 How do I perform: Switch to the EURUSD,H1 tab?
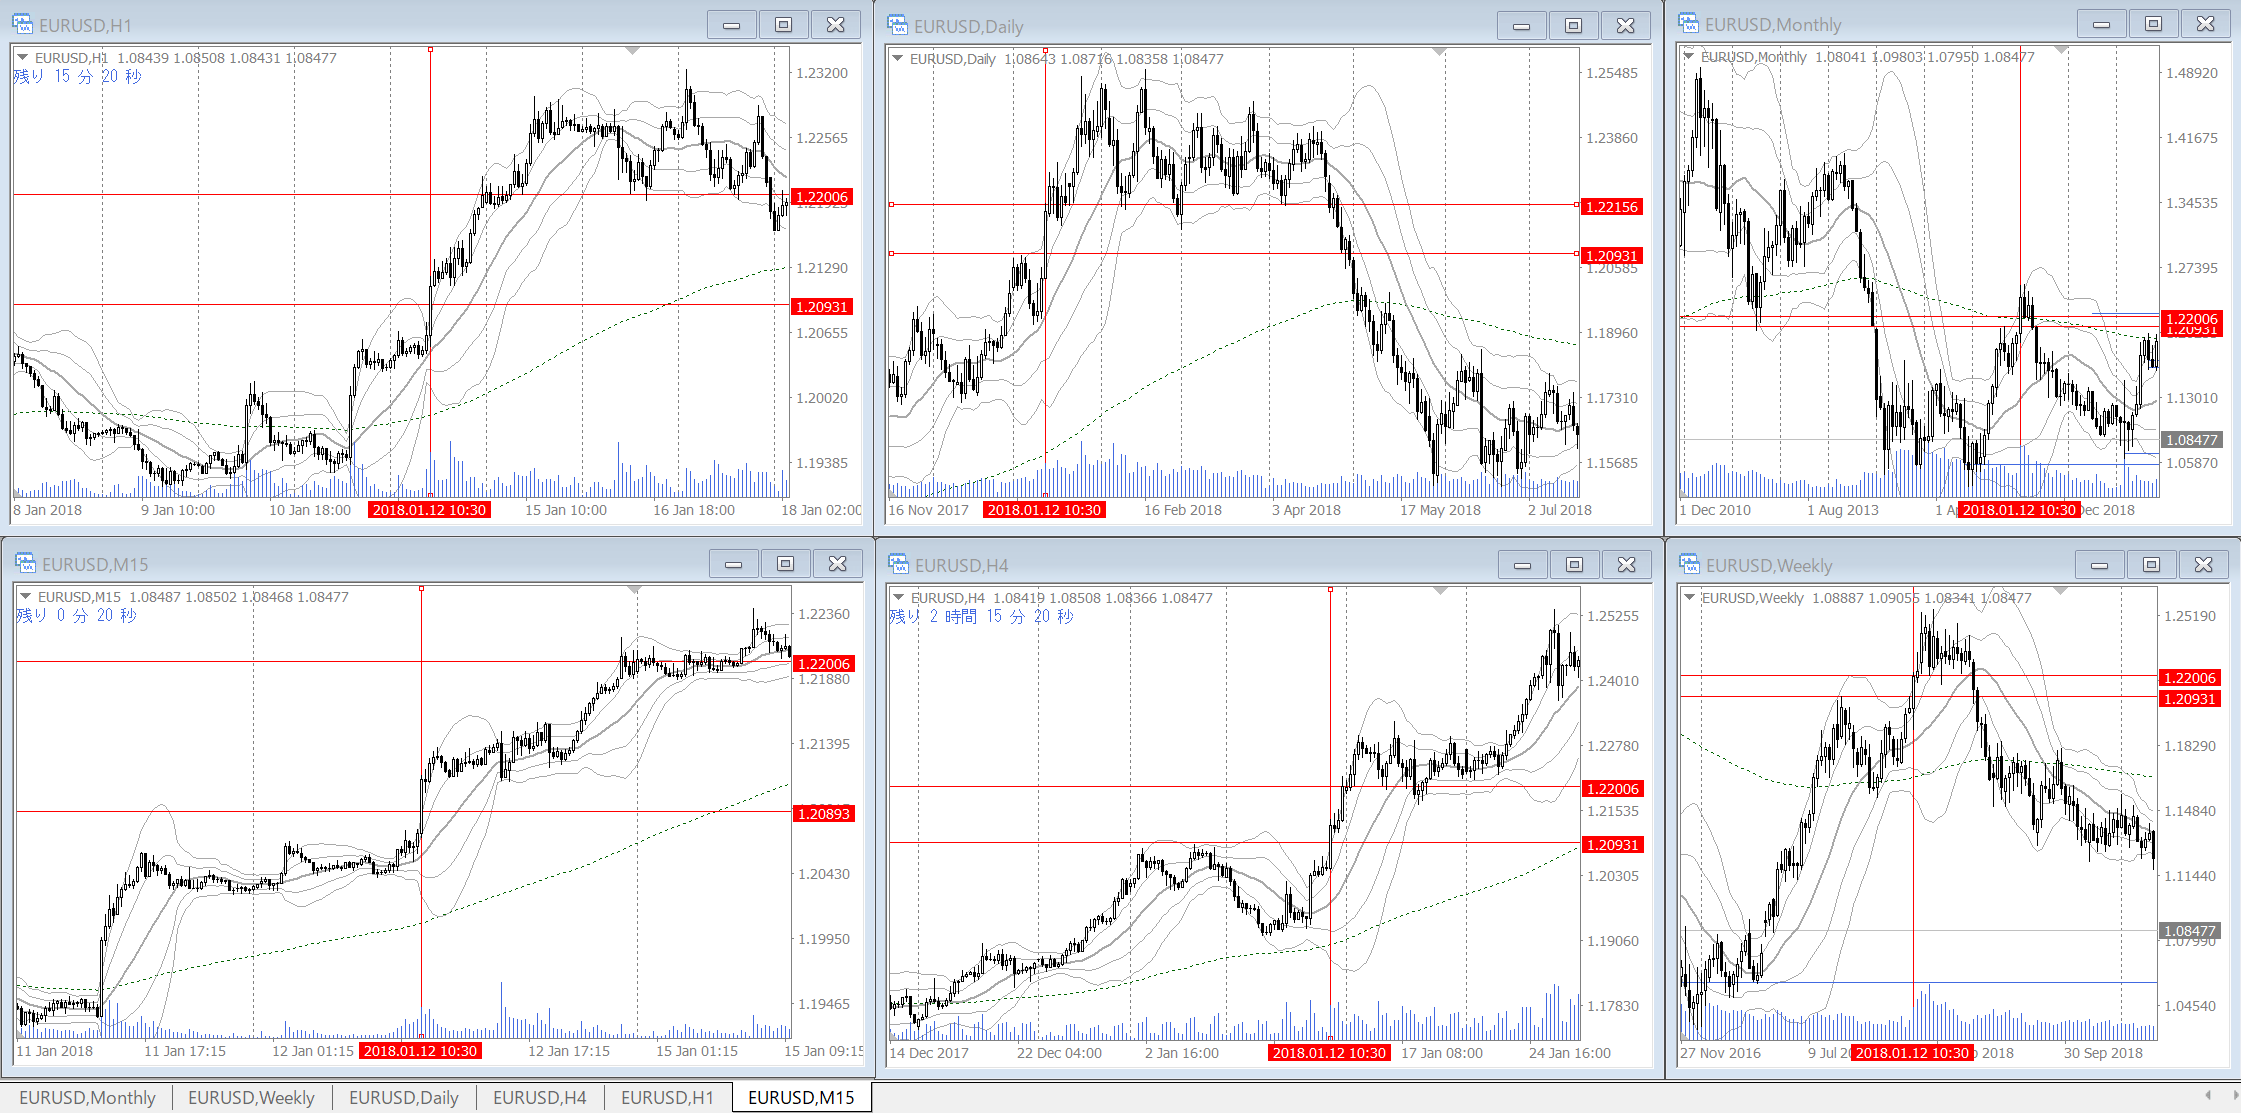point(668,1097)
